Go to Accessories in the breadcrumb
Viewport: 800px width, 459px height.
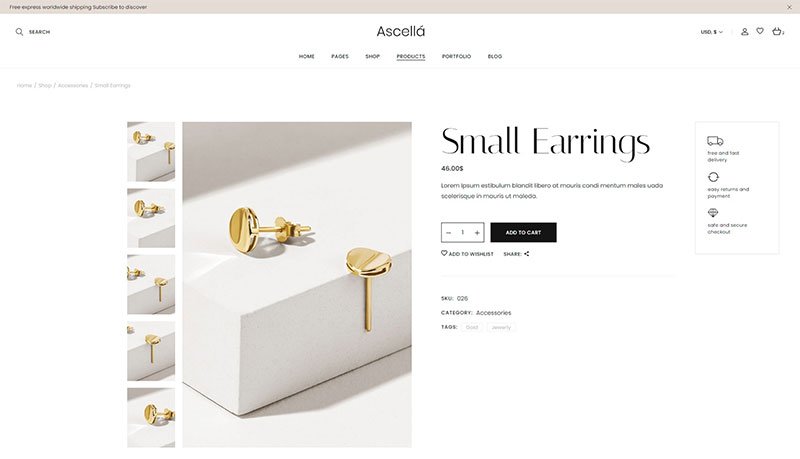[x=73, y=85]
